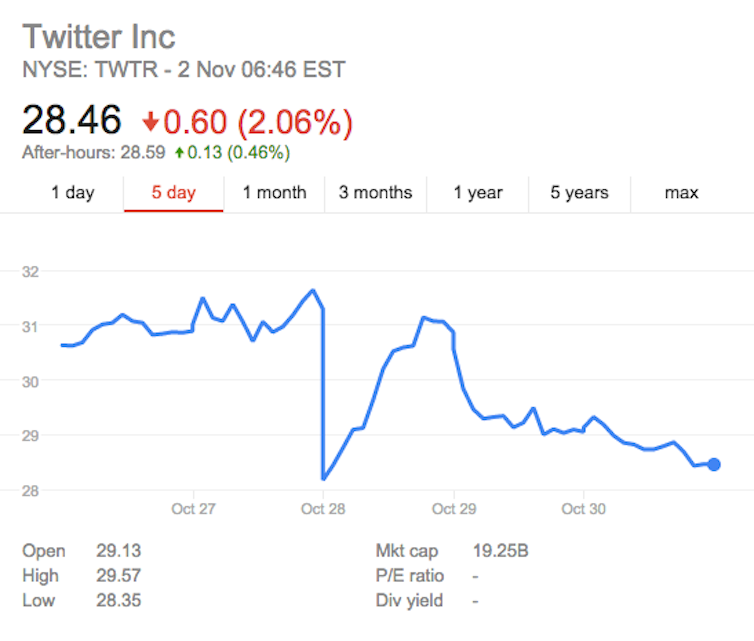Screen dimensions: 754x641
Task: Open the 1 month range tab
Action: coord(274,193)
